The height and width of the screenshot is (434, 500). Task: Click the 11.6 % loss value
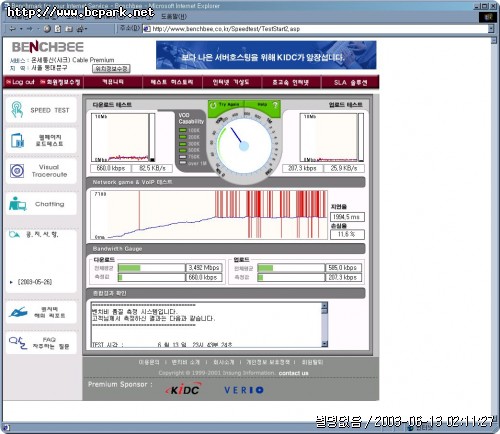click(x=347, y=234)
